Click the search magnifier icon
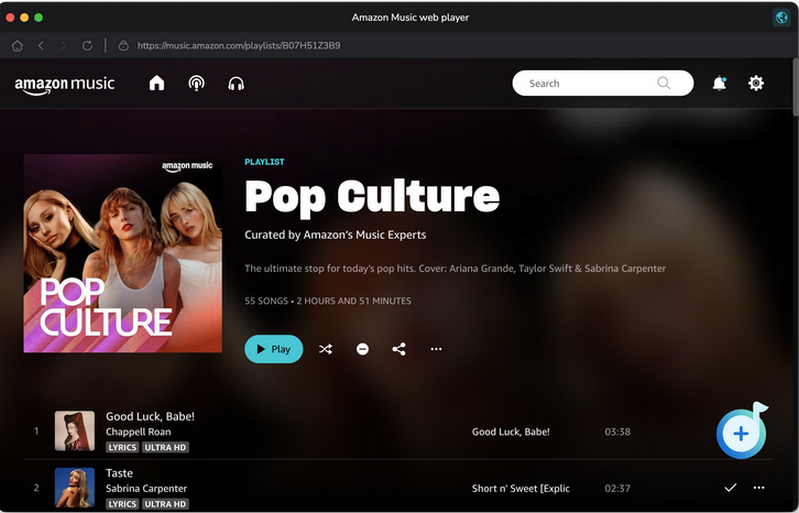The image size is (799, 513). [x=663, y=83]
